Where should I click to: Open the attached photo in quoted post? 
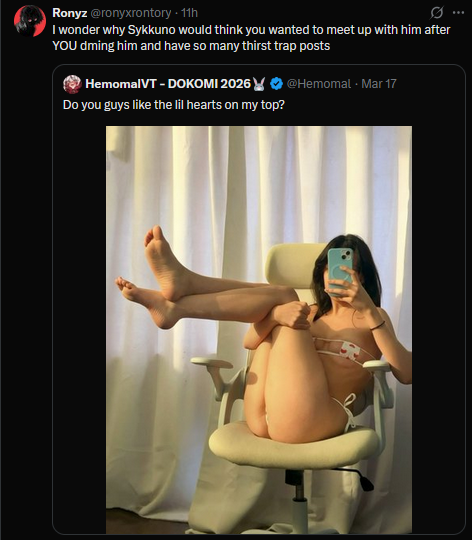(259, 330)
